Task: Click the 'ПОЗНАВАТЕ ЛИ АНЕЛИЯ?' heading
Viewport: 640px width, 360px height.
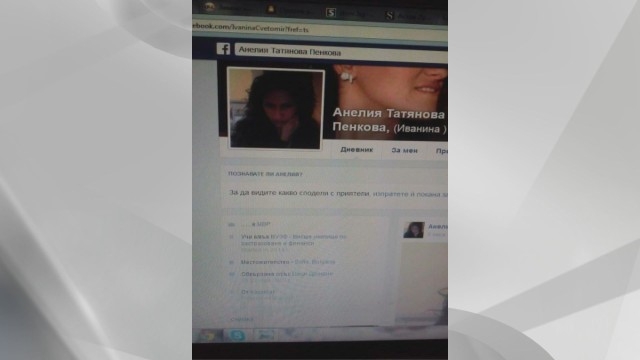Action: point(265,174)
